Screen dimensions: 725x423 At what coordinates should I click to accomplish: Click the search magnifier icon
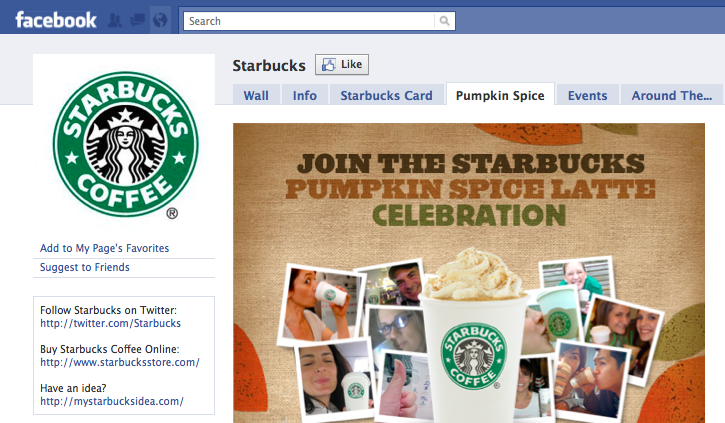444,21
